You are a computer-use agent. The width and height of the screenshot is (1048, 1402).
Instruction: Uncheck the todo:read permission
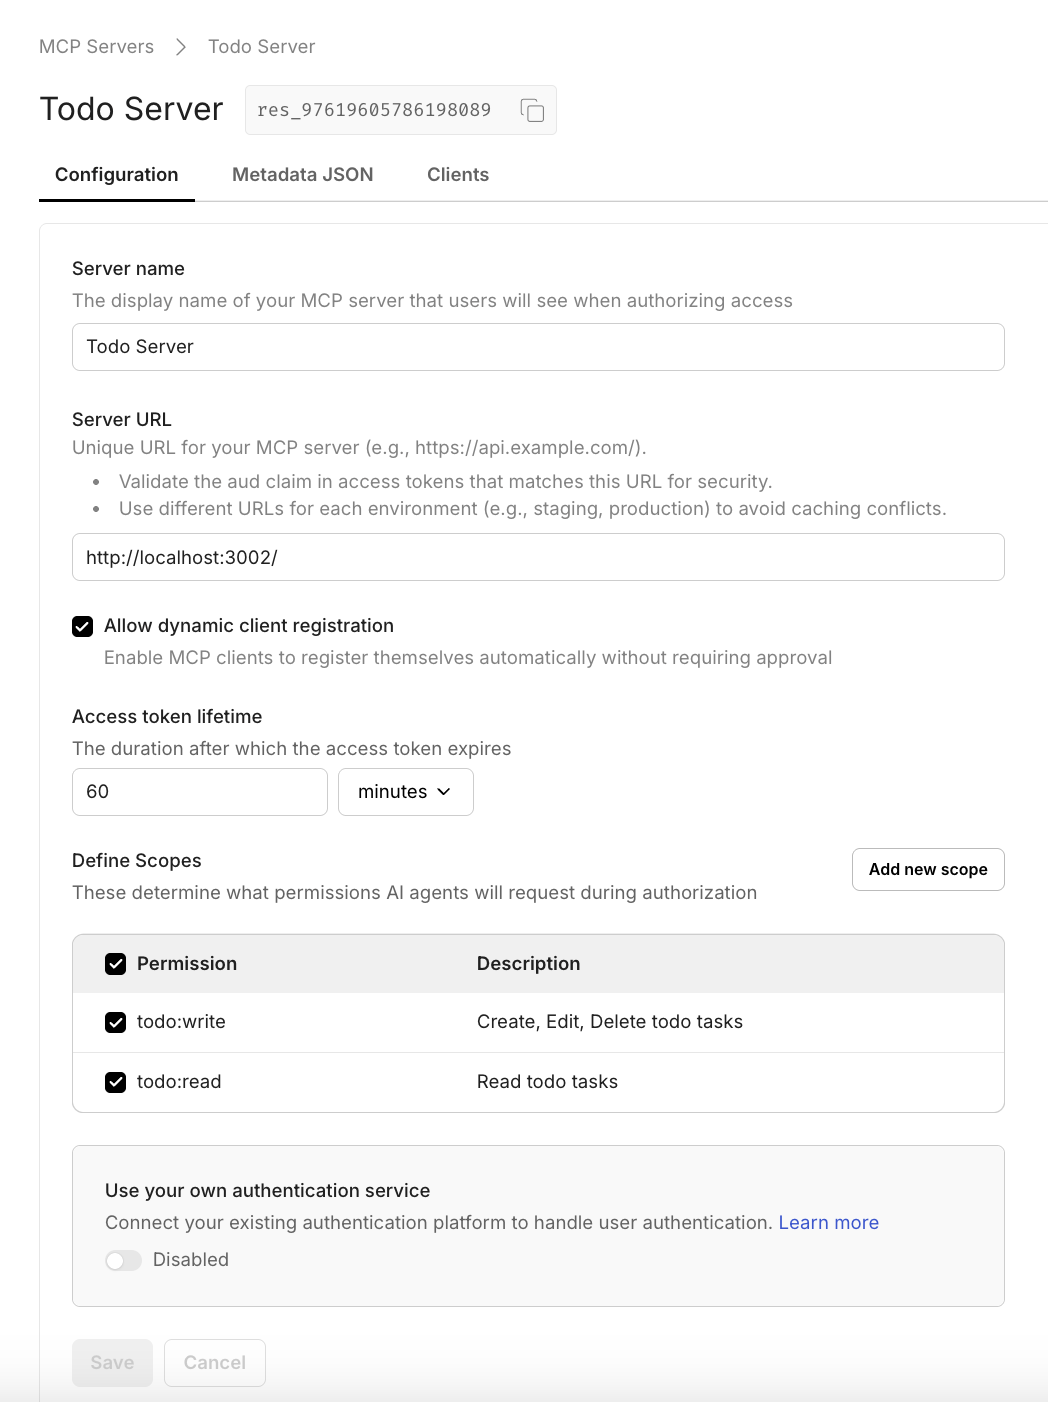pyautogui.click(x=115, y=1082)
